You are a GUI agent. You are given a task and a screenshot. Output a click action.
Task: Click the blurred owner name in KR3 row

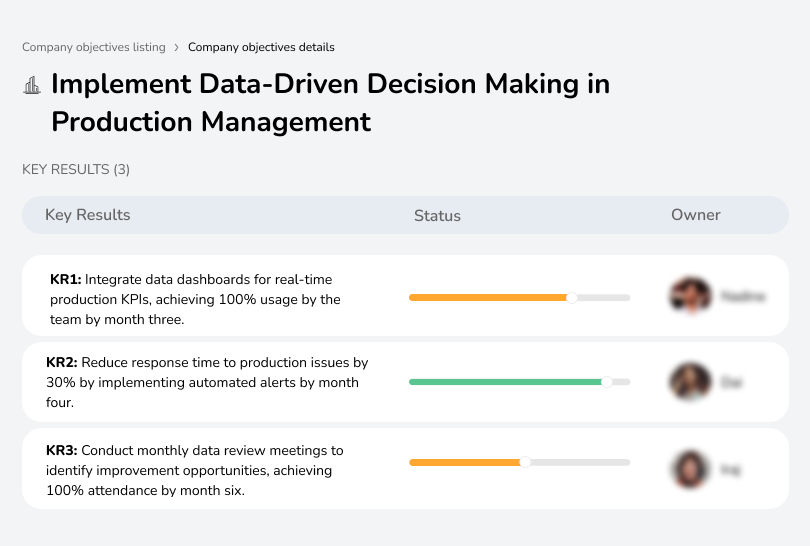click(730, 470)
